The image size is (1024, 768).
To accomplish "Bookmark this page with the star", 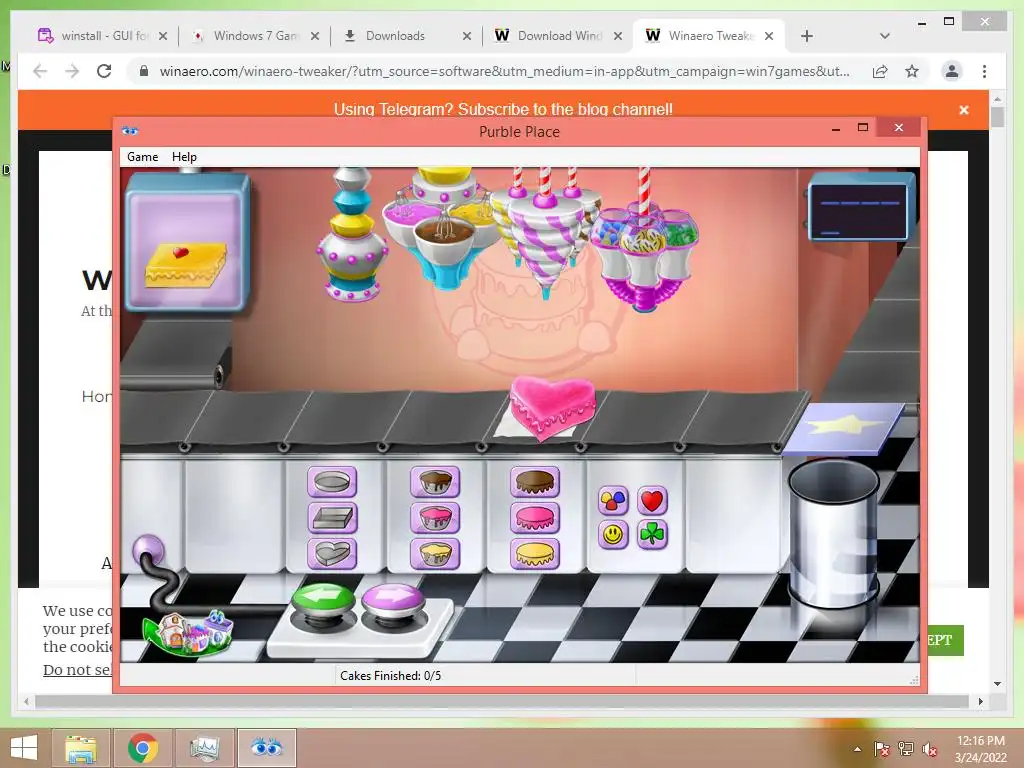I will coord(912,71).
